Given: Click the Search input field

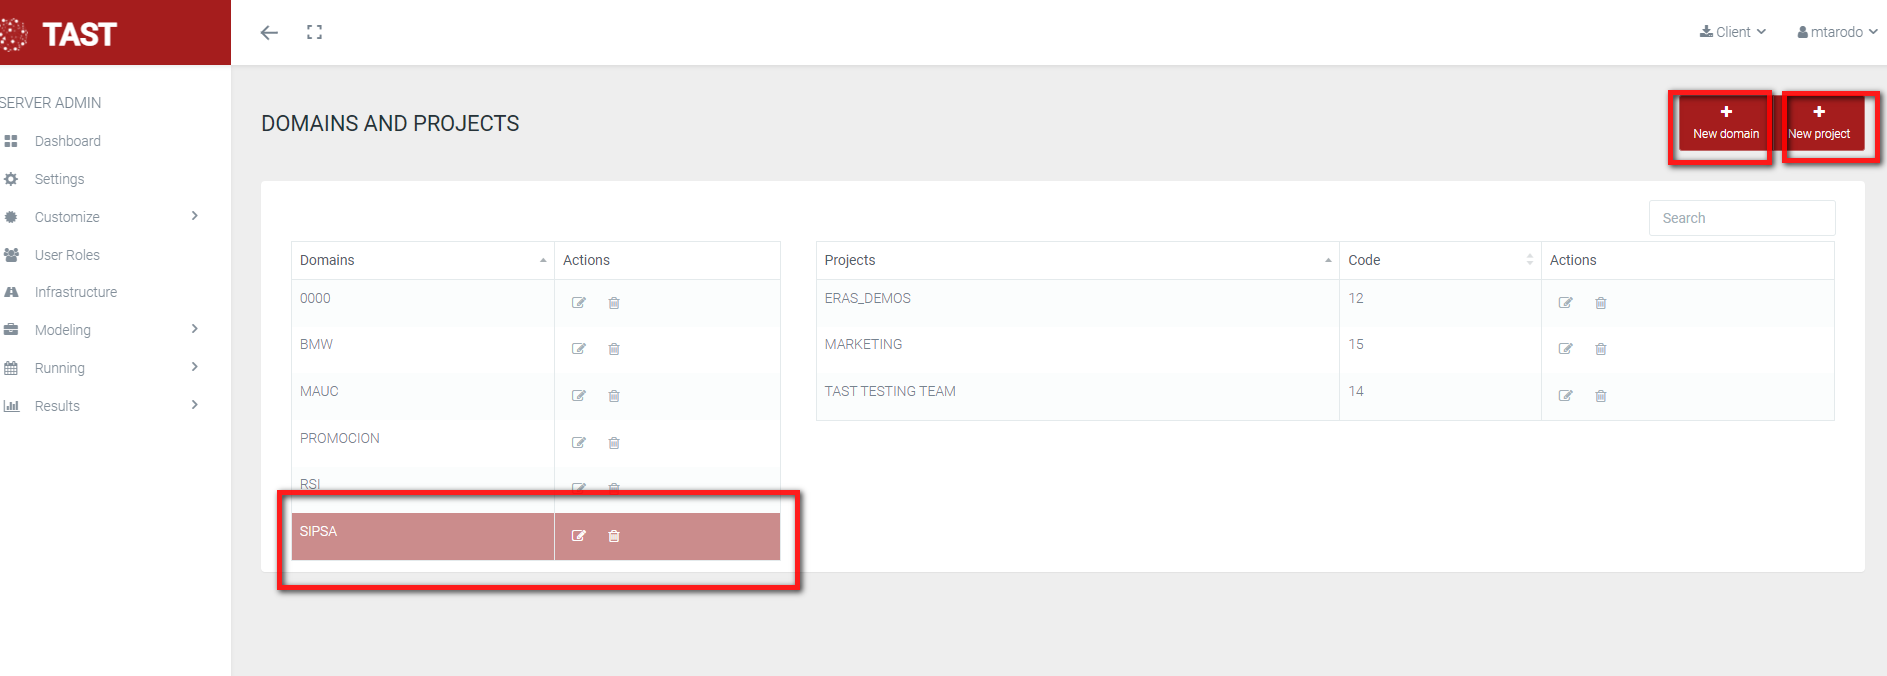Looking at the screenshot, I should click(x=1741, y=218).
